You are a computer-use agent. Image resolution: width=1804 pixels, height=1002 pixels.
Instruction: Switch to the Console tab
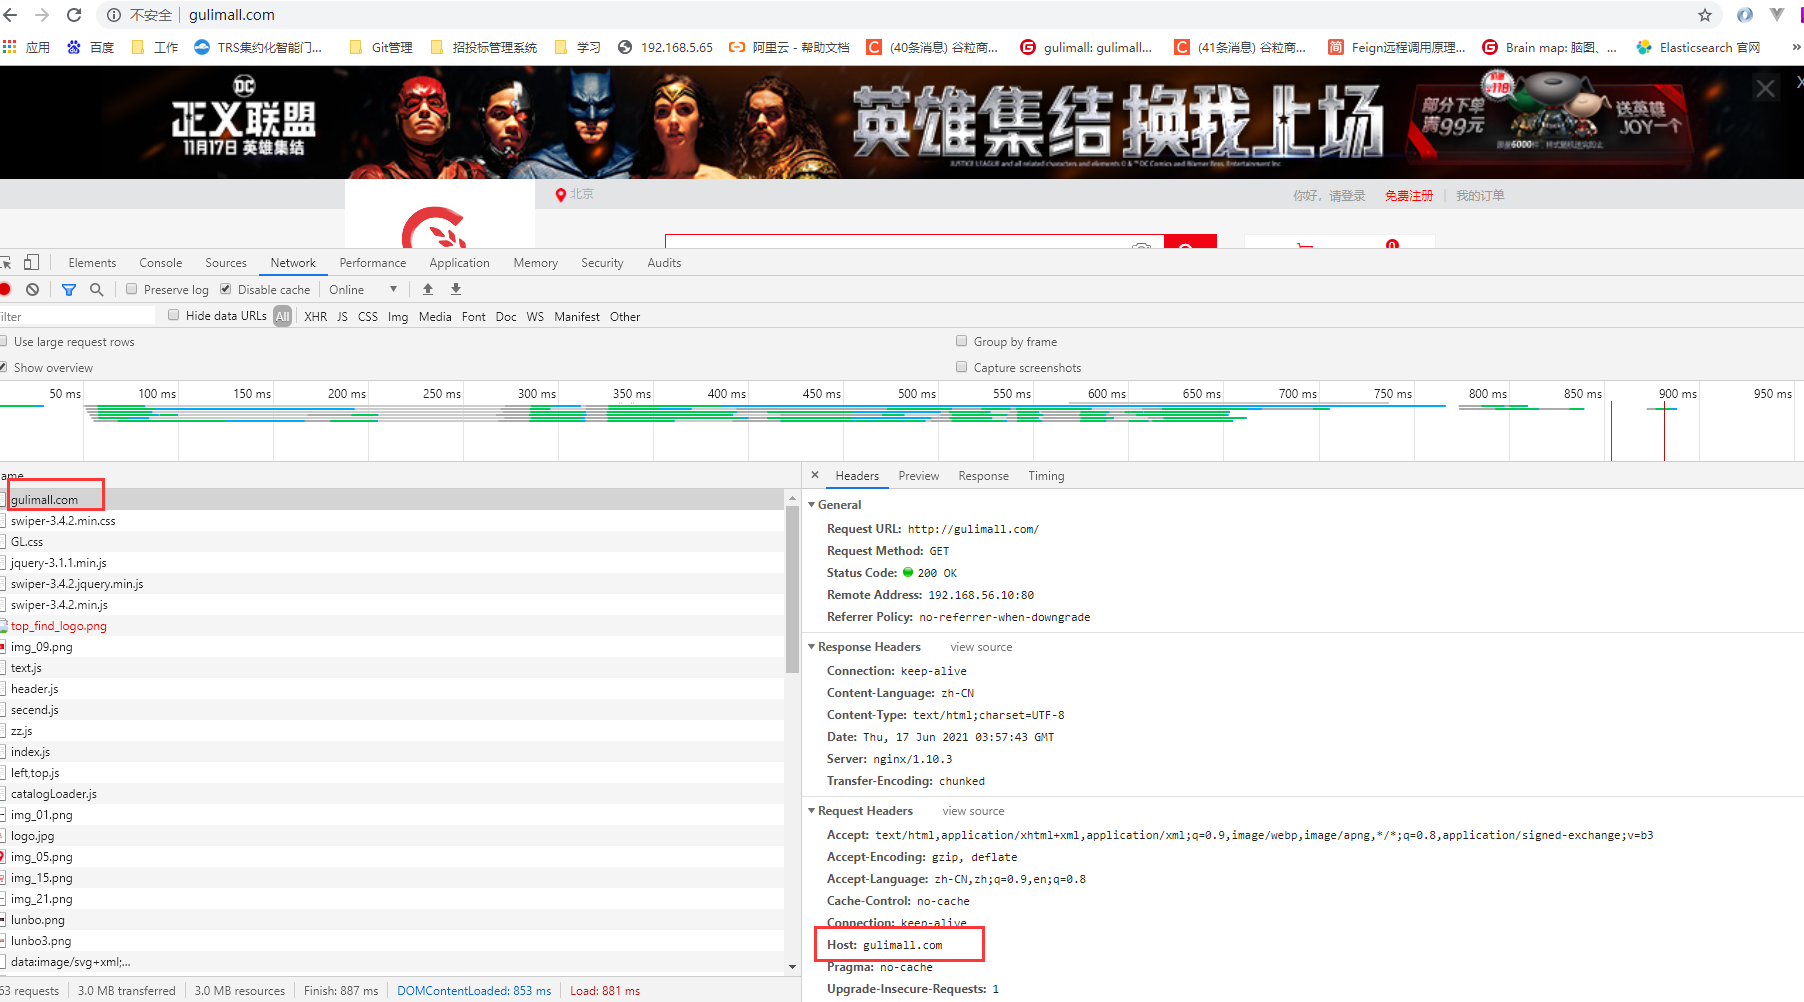click(160, 262)
